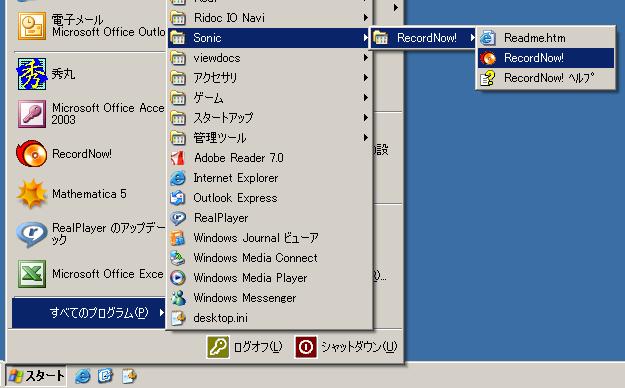The height and width of the screenshot is (388, 625).
Task: Open Microsoft Office Excel icon
Action: 32,274
